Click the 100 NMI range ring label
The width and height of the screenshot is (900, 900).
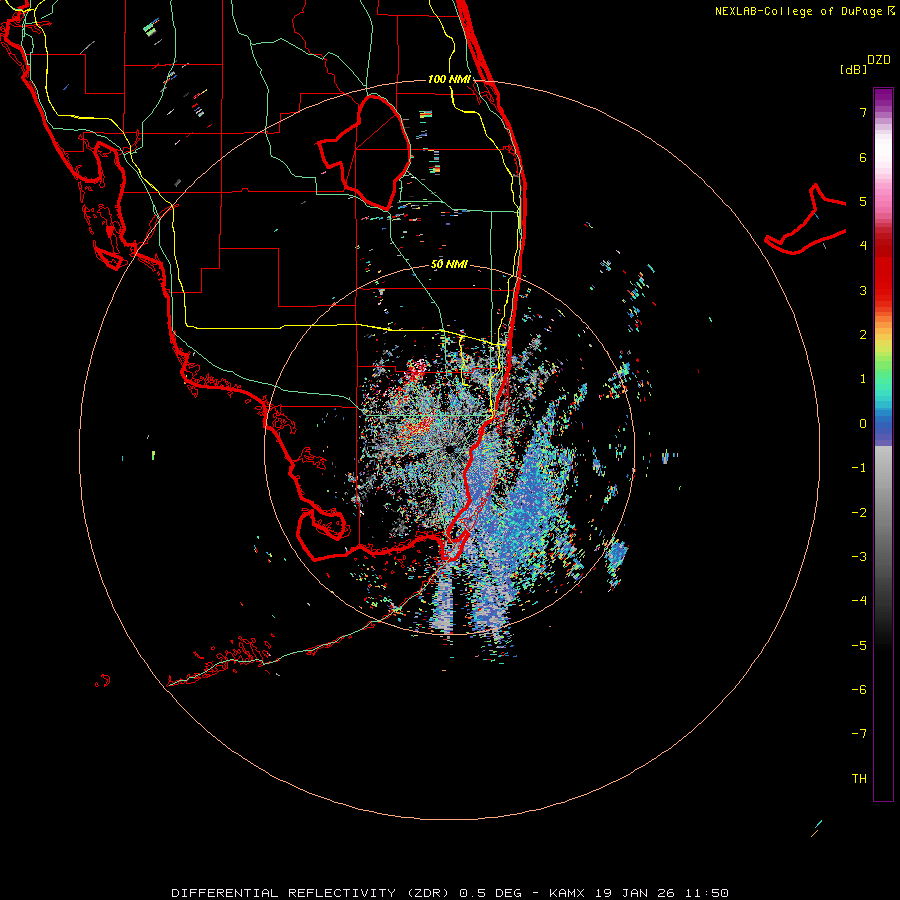tap(449, 79)
